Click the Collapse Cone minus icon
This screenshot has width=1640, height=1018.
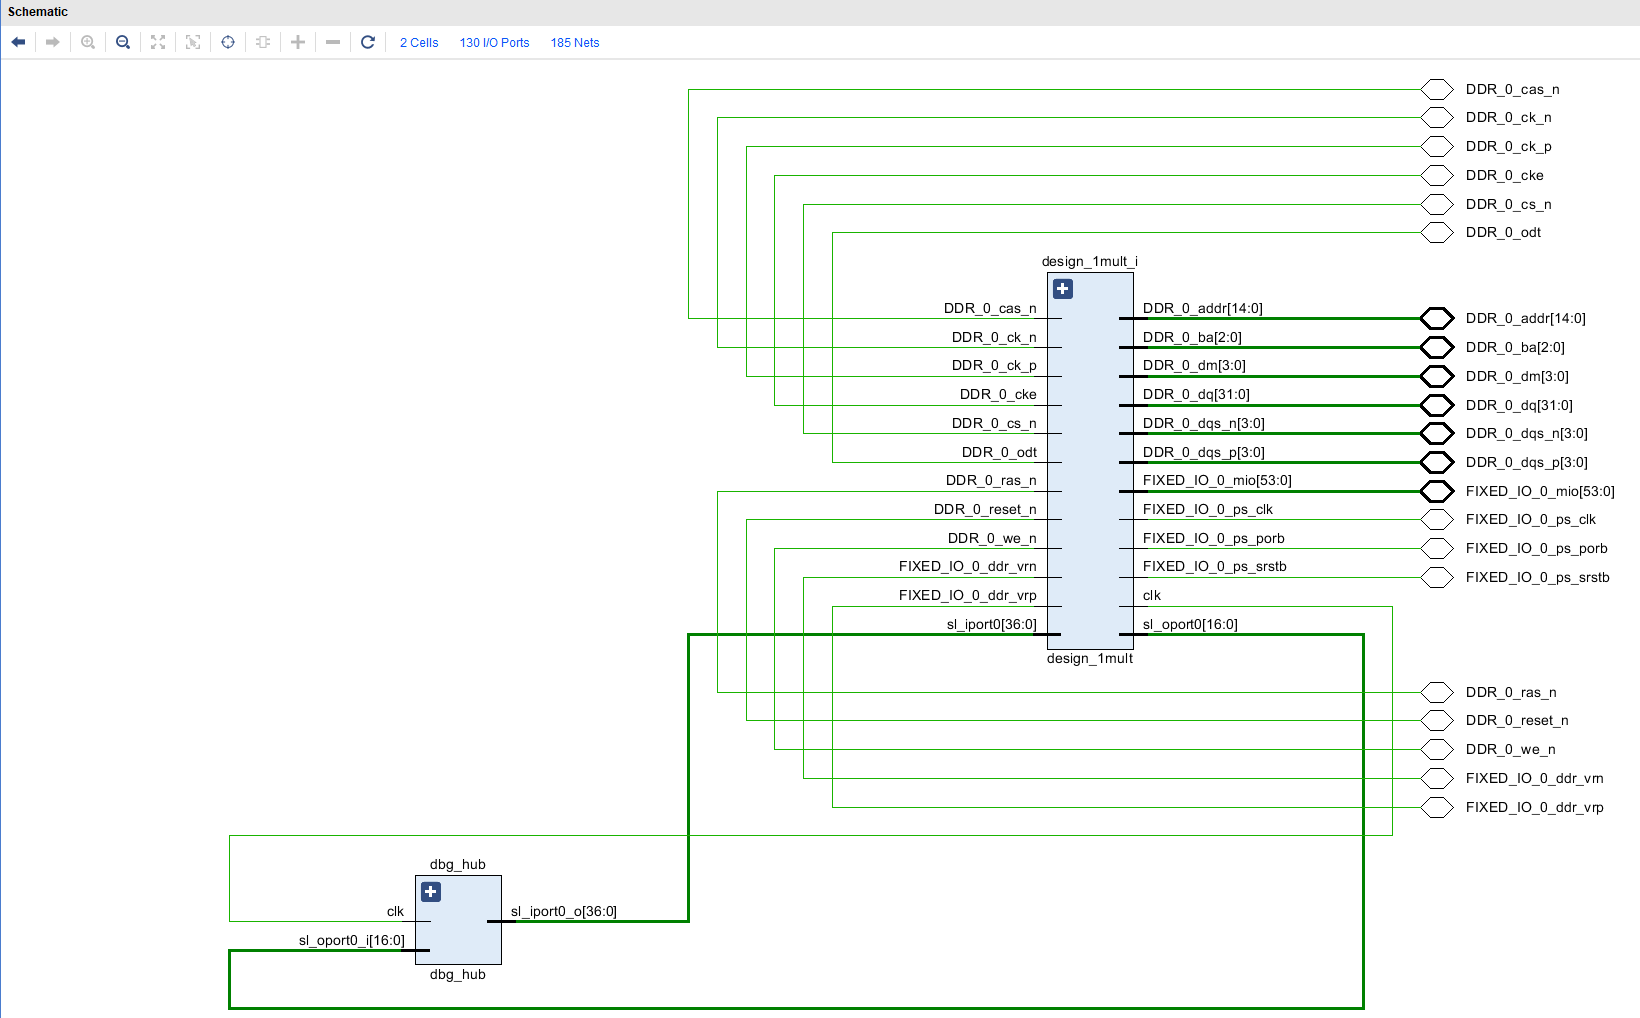(332, 42)
